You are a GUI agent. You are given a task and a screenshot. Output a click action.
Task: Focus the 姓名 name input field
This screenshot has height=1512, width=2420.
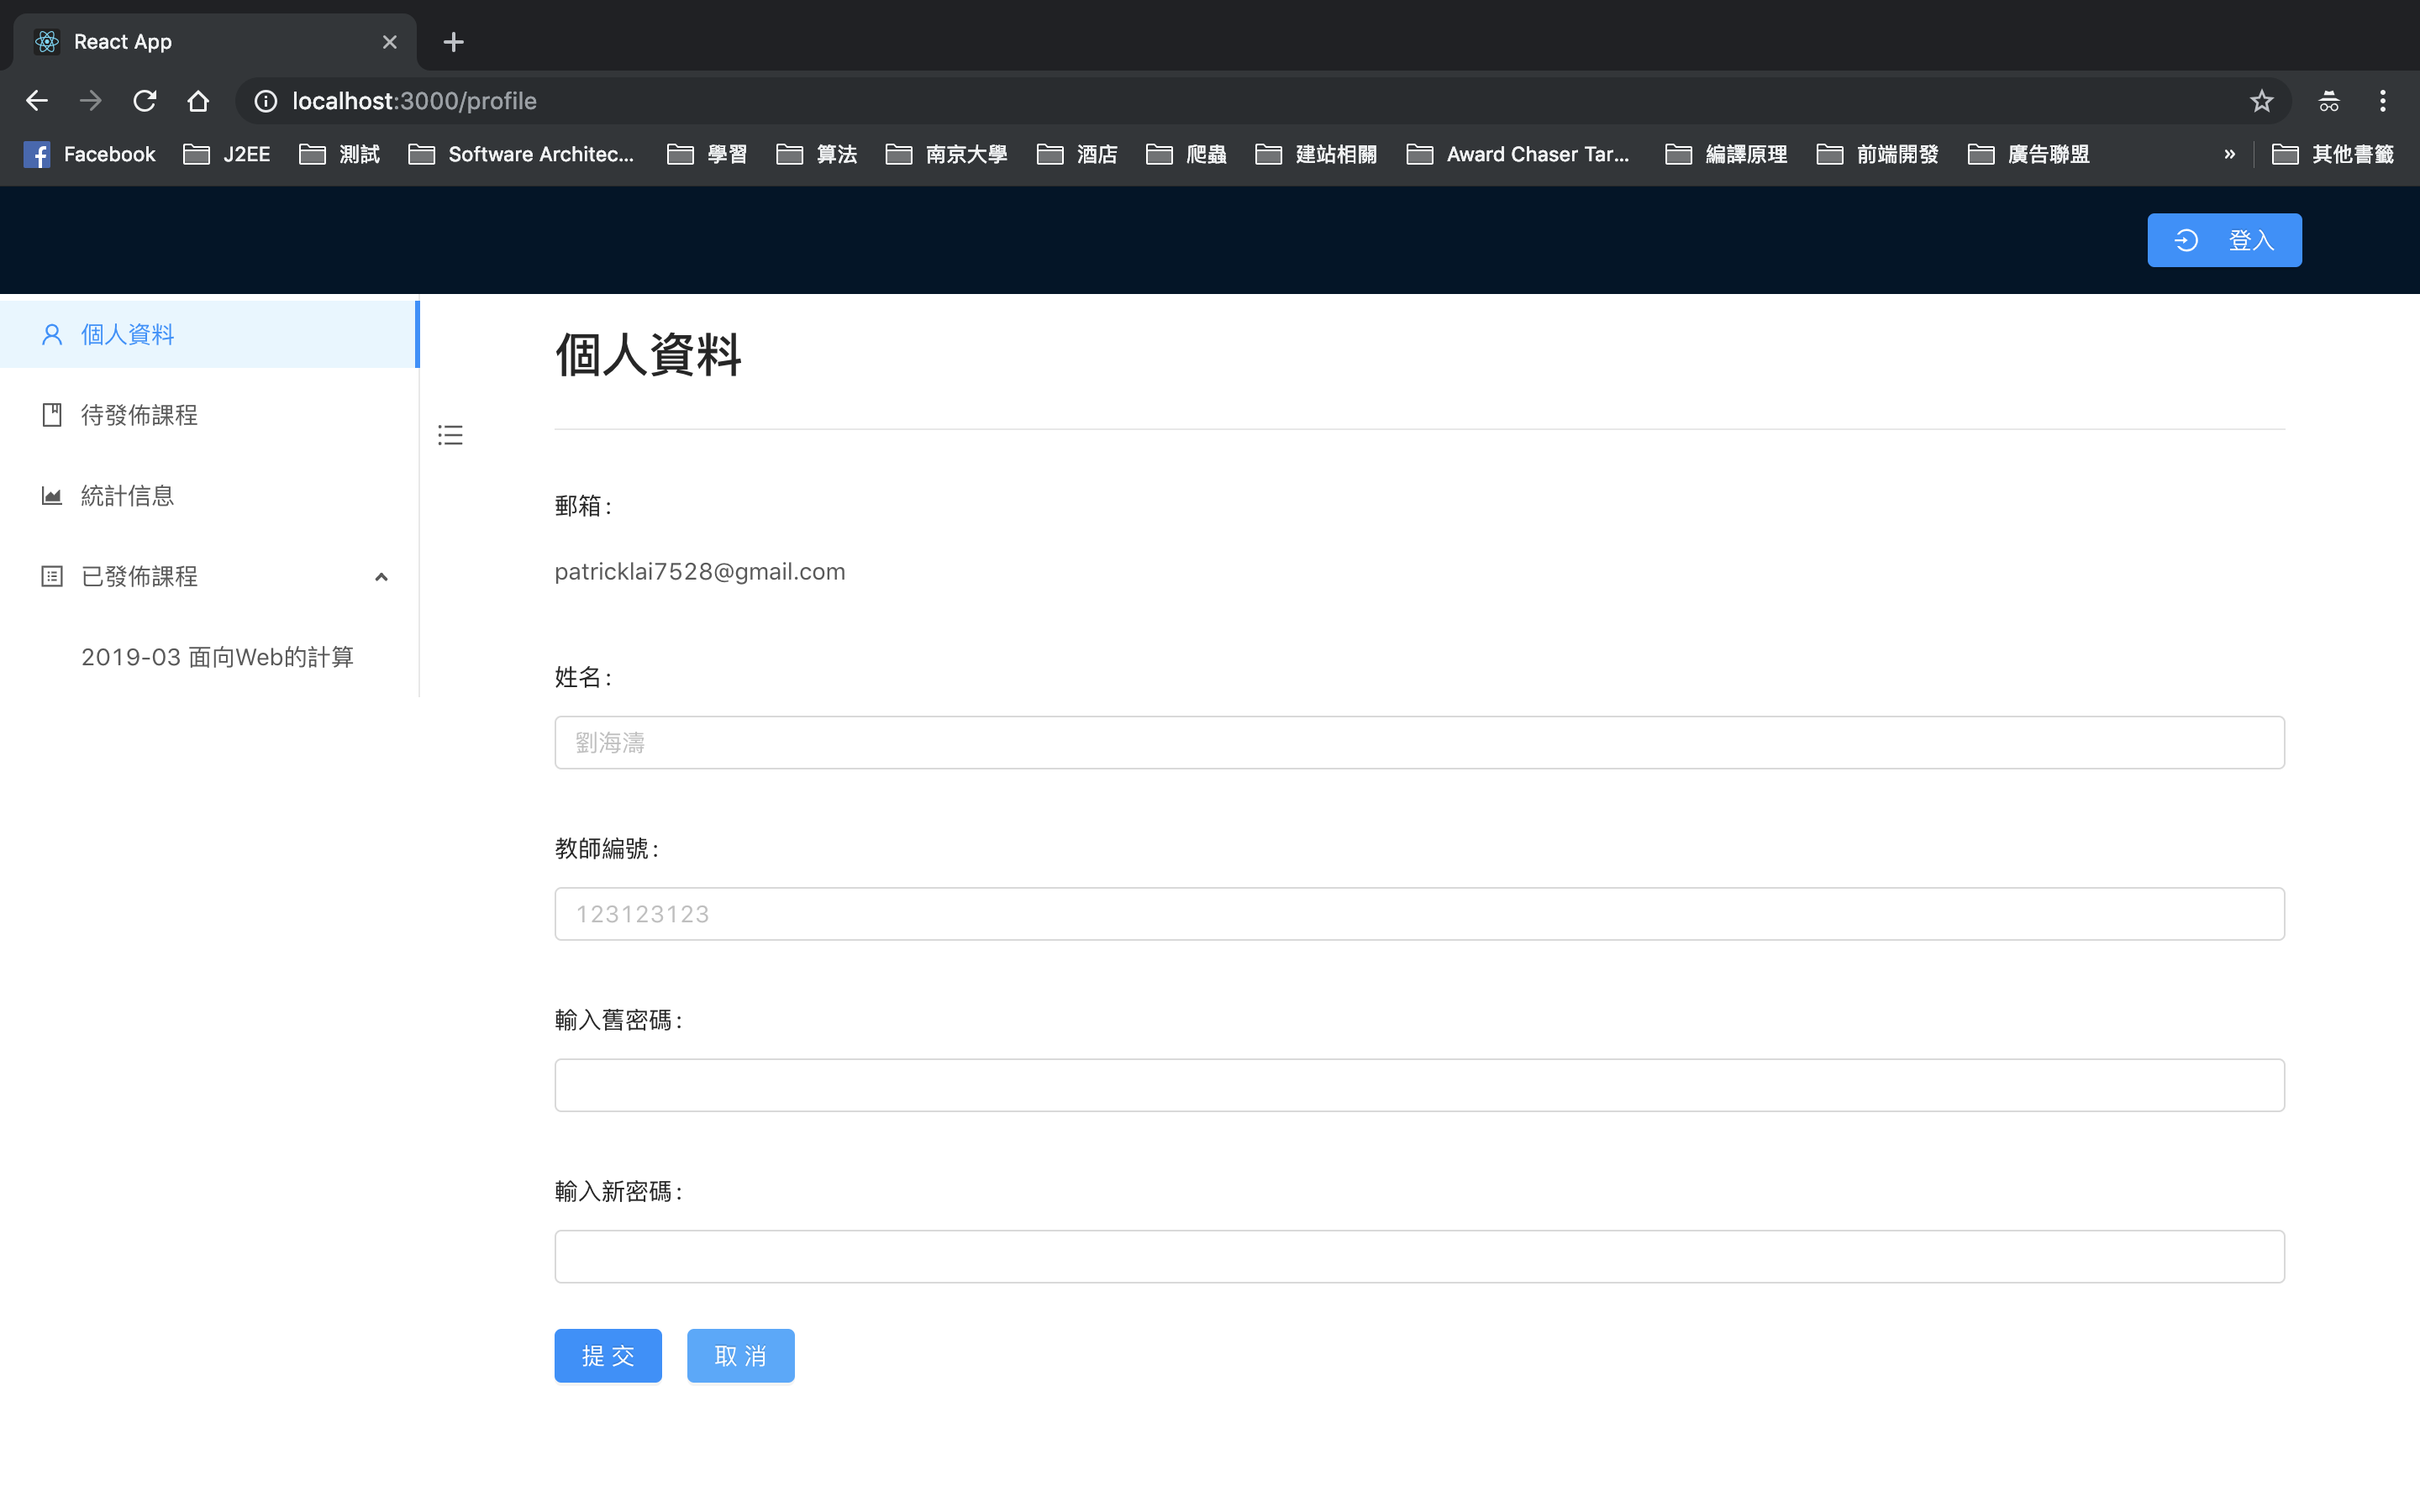click(1418, 742)
